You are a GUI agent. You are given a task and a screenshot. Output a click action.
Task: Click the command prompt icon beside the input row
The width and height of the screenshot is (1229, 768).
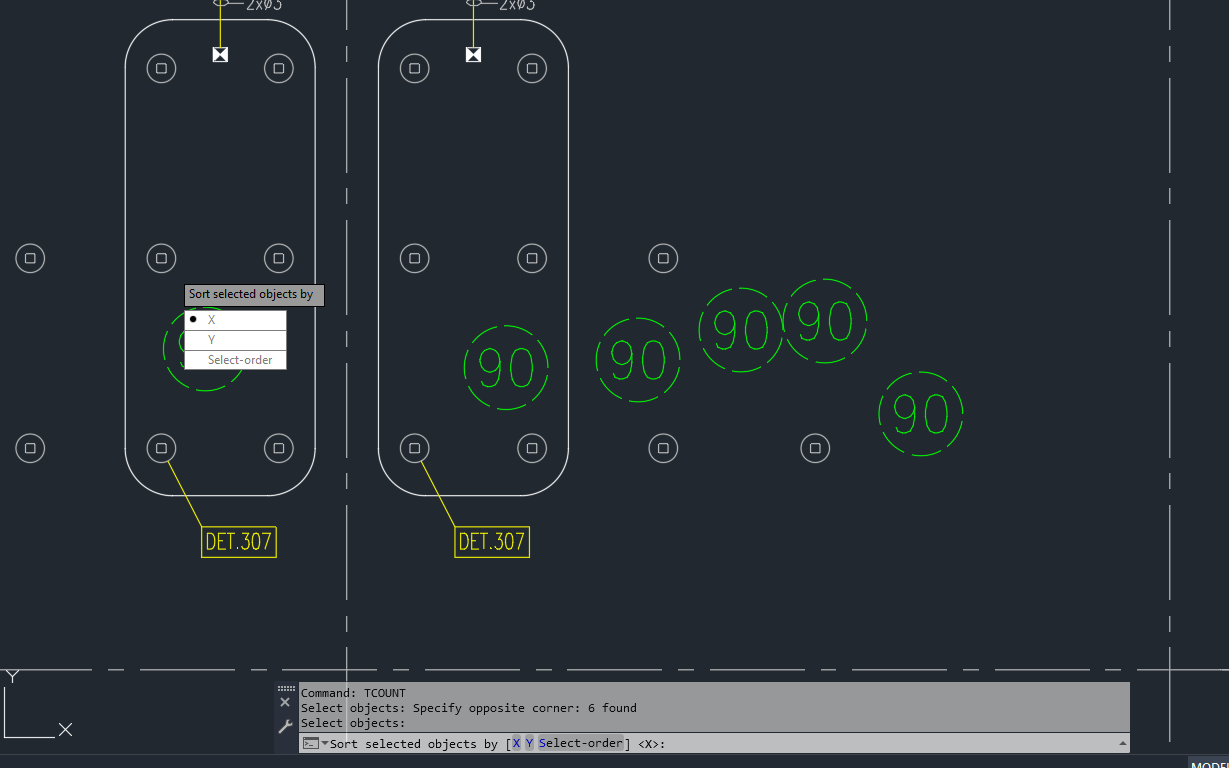click(x=310, y=743)
